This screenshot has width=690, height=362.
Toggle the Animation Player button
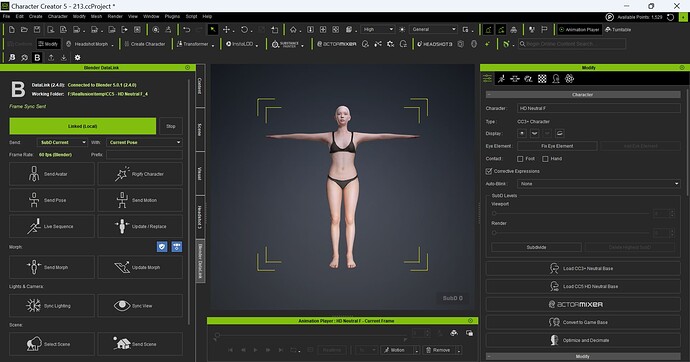point(579,29)
